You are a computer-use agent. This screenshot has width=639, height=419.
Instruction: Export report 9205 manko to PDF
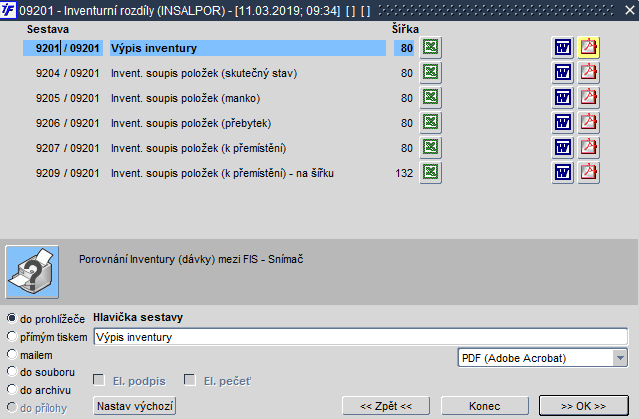pyautogui.click(x=588, y=98)
